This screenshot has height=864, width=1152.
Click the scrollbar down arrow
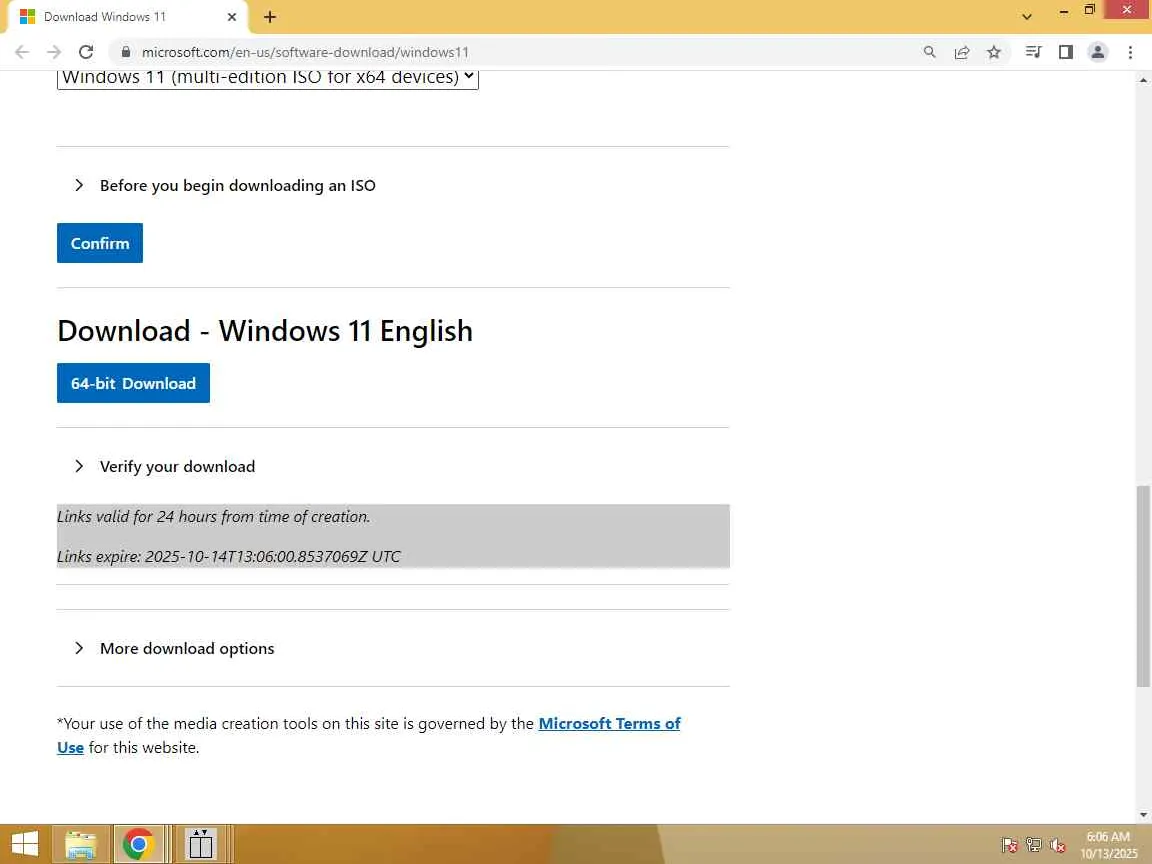click(1143, 815)
